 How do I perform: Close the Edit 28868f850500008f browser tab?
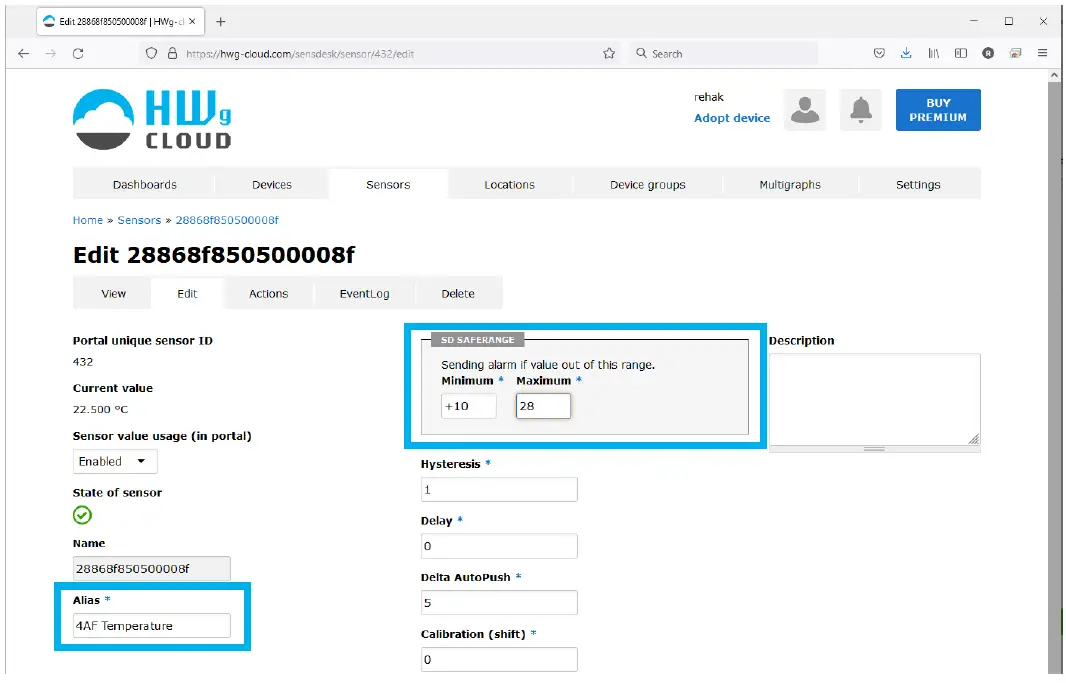click(192, 22)
